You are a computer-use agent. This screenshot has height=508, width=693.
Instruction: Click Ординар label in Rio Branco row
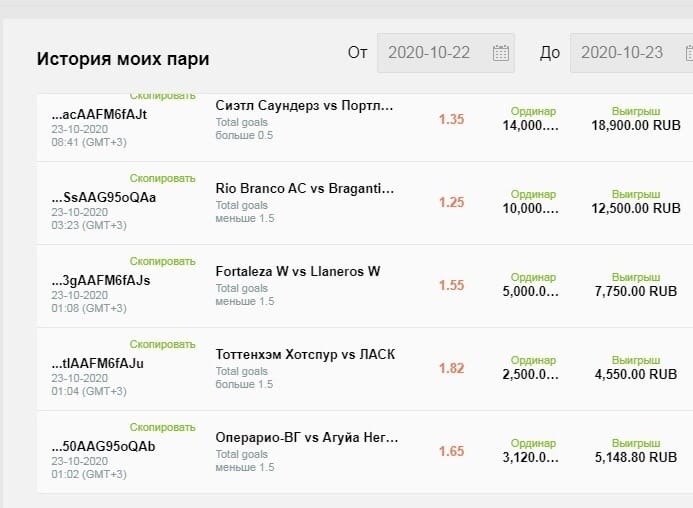533,195
